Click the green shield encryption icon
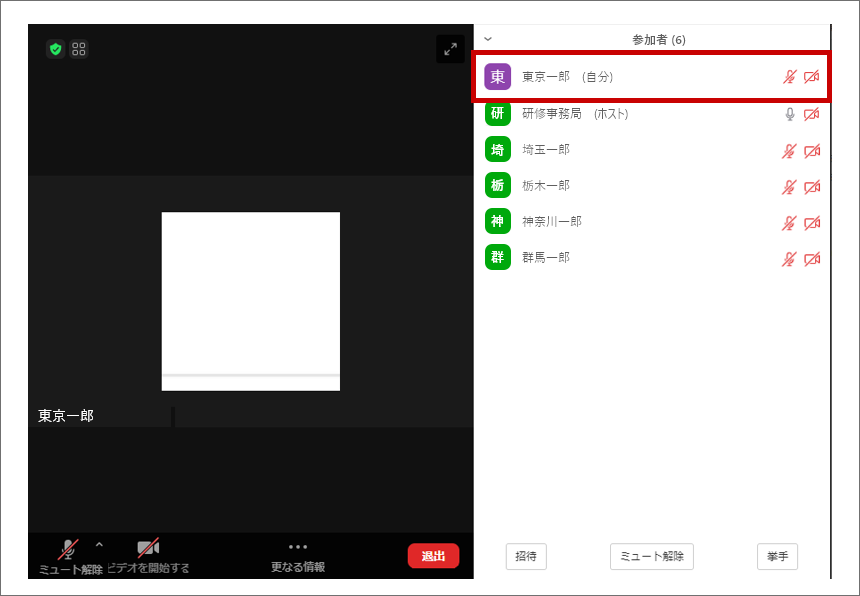Screen dimensions: 860x596 click(x=55, y=49)
